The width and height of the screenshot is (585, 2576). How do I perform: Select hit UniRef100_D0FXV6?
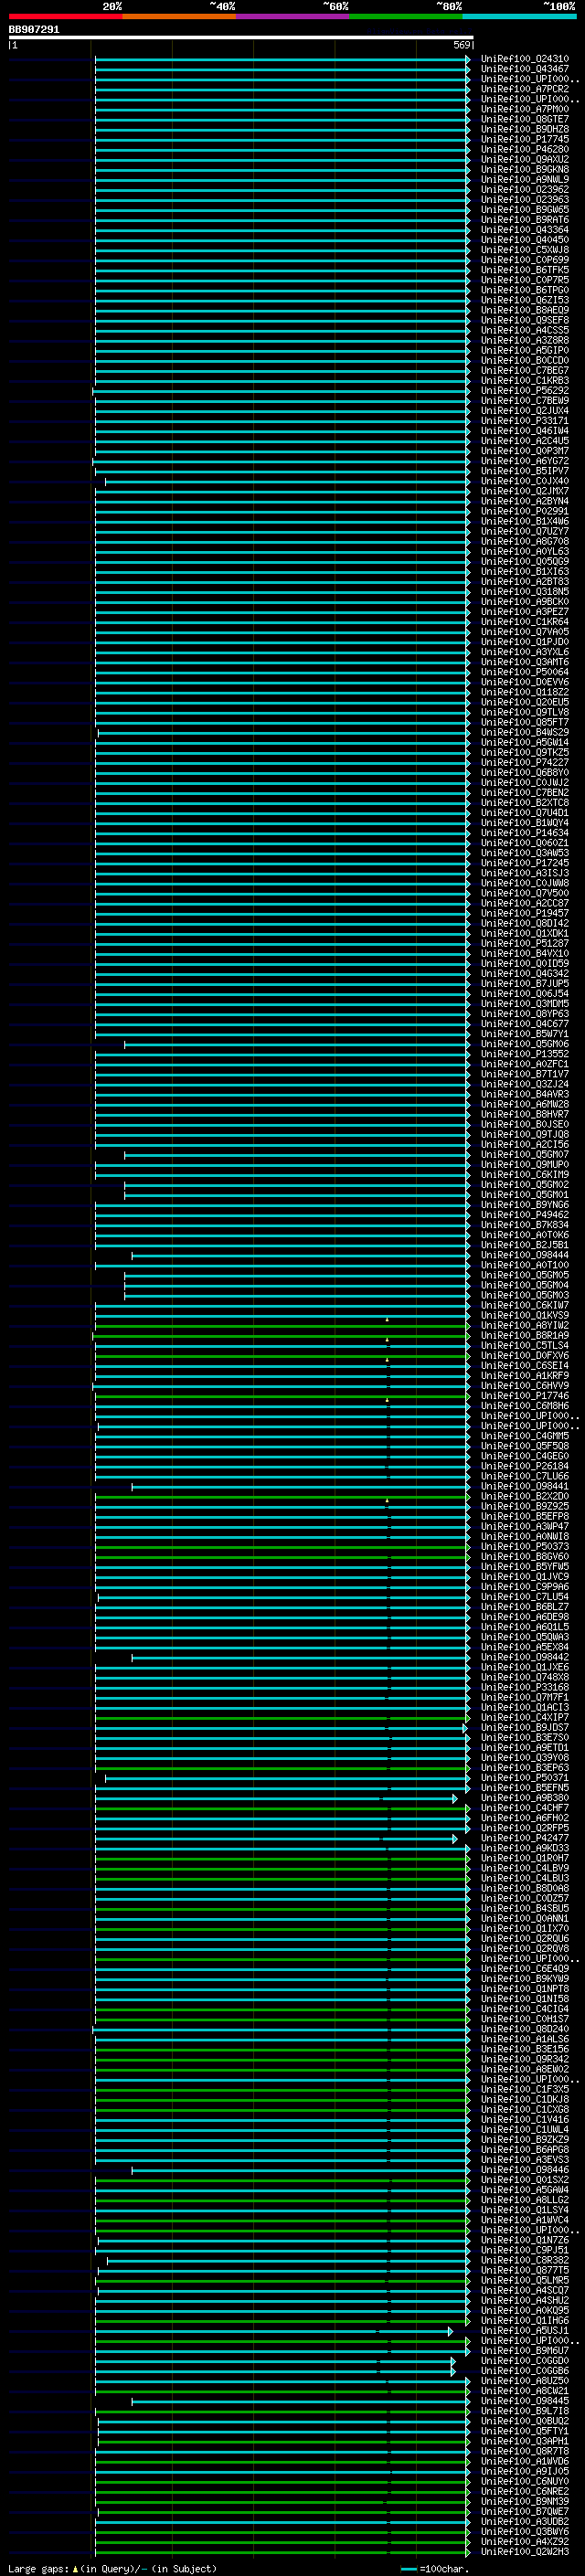tap(525, 1356)
